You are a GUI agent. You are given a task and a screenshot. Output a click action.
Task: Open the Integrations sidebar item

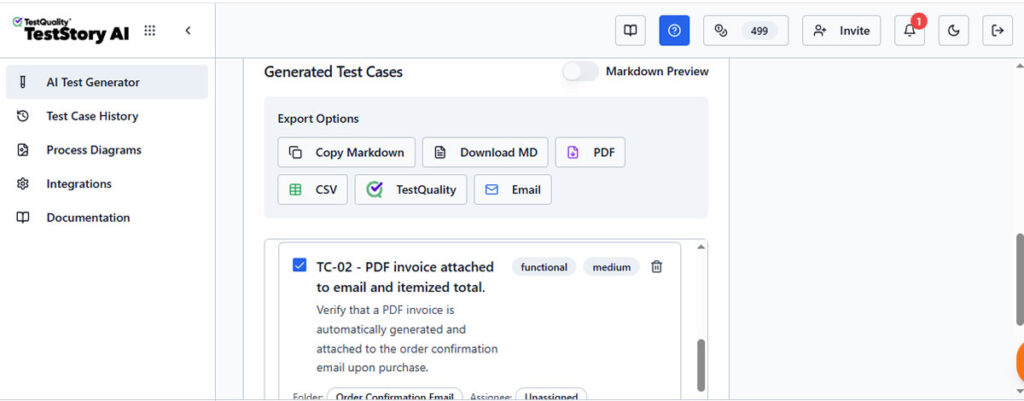pyautogui.click(x=79, y=184)
